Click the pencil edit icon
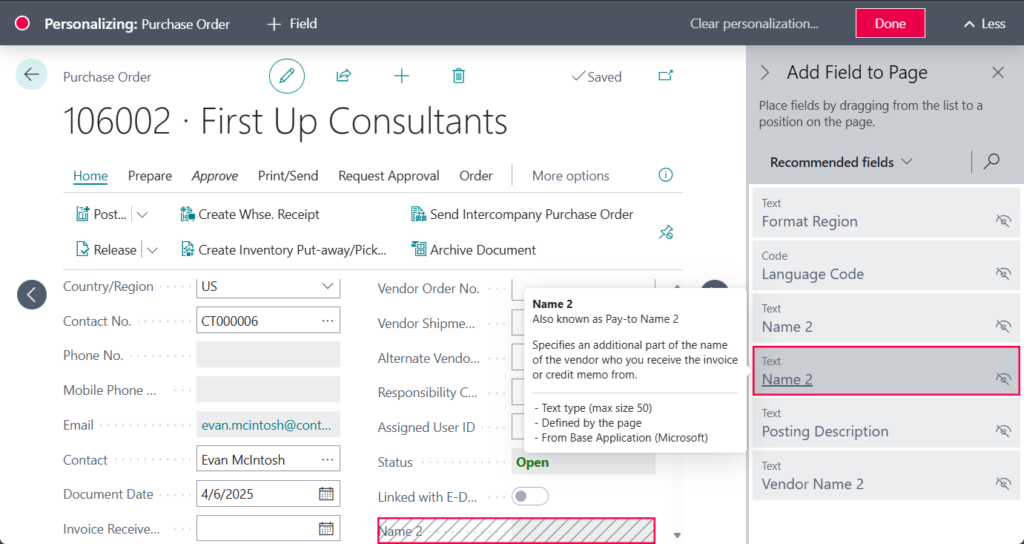Screen dimensions: 1024x544 tap(287, 76)
